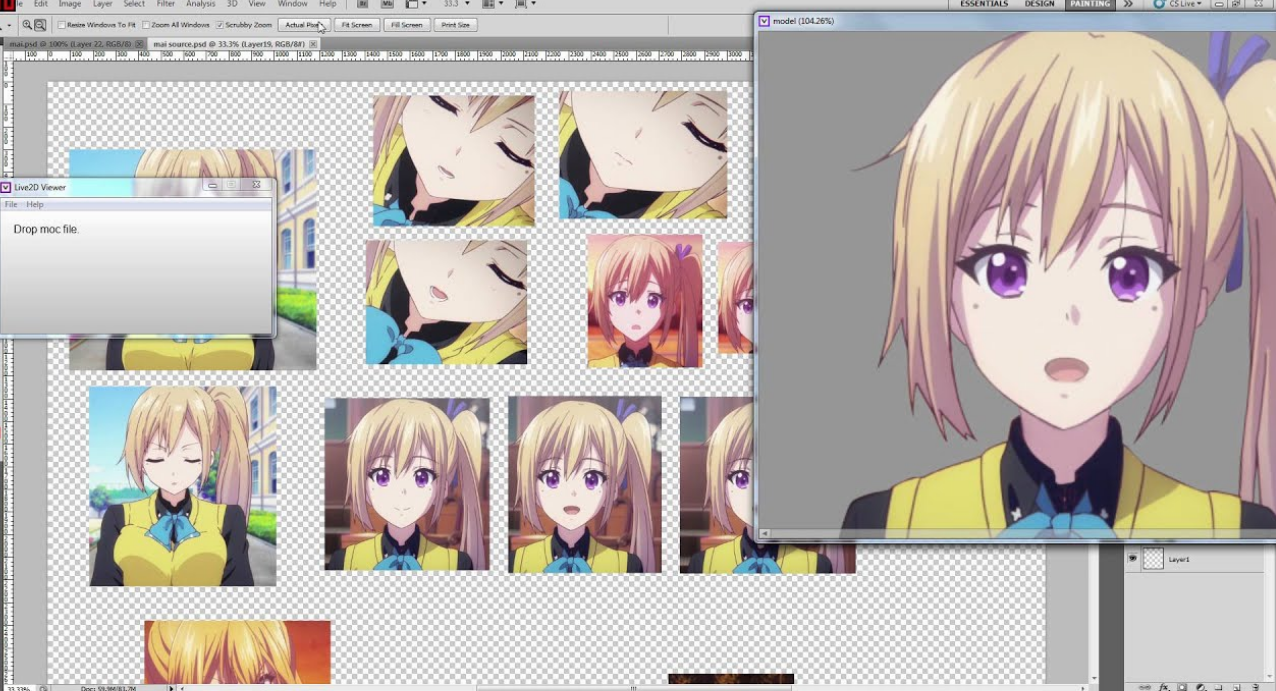This screenshot has width=1276, height=691.
Task: Open File menu in Live2D Viewer
Action: point(11,204)
